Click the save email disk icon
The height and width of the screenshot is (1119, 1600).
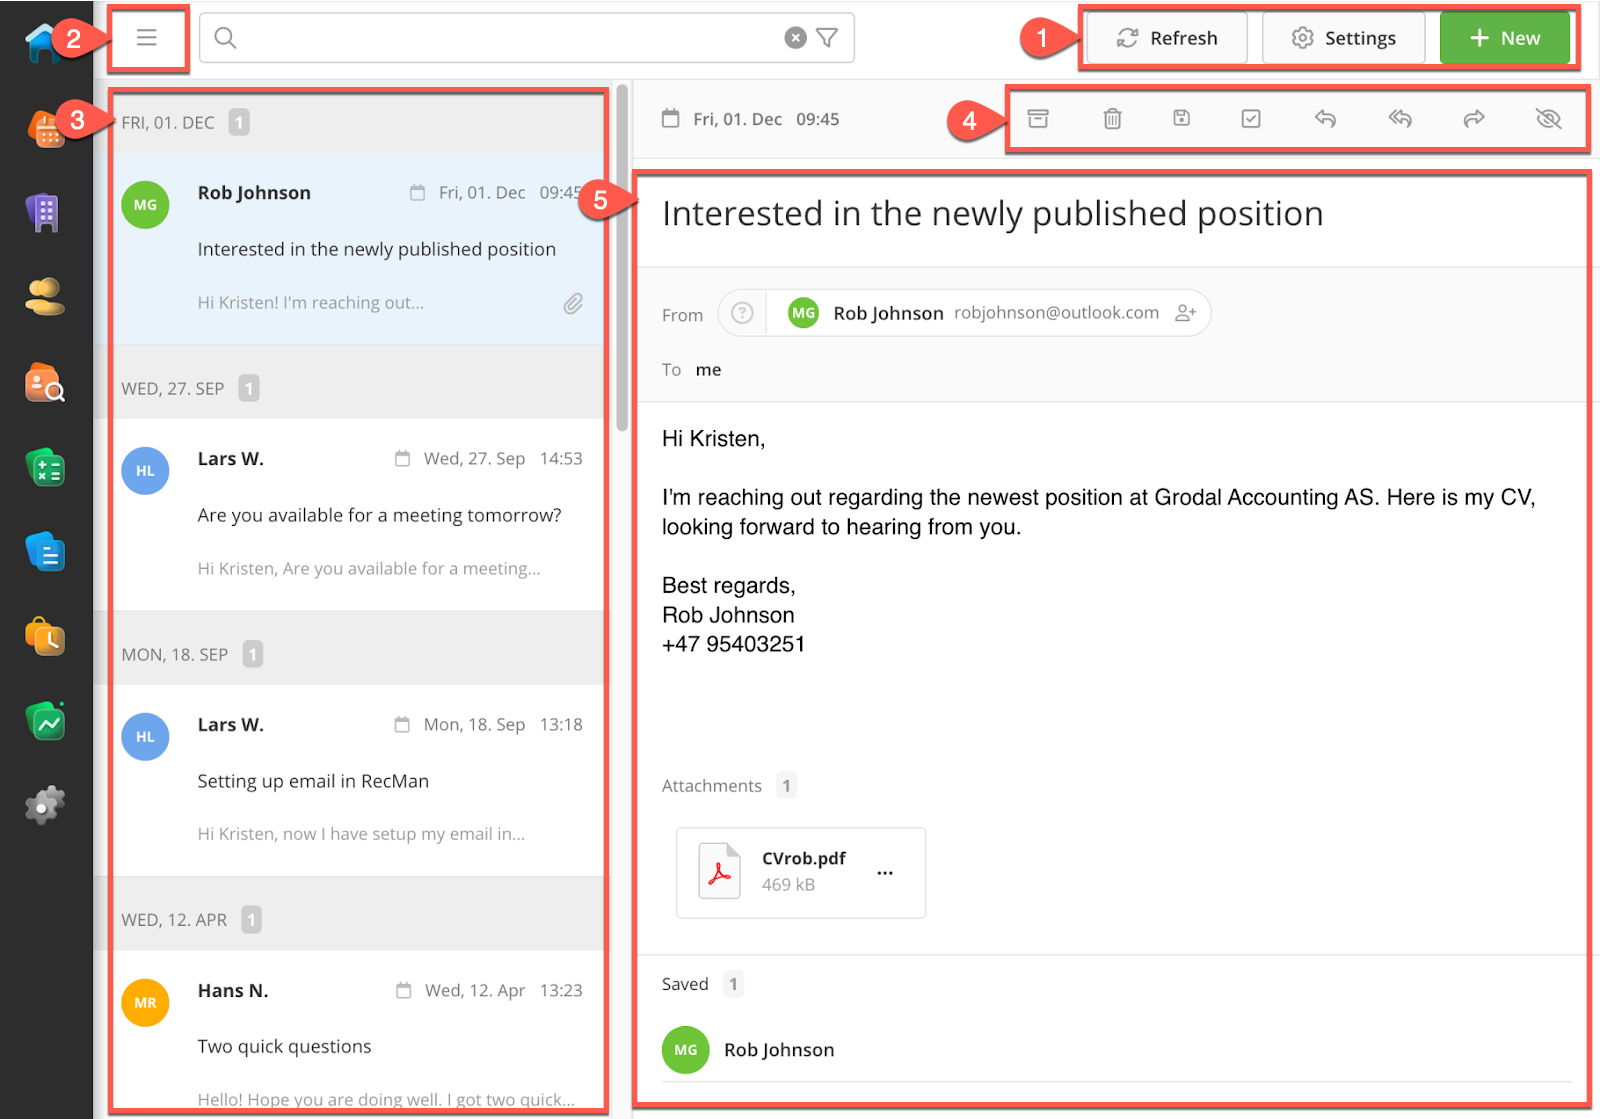point(1181,118)
